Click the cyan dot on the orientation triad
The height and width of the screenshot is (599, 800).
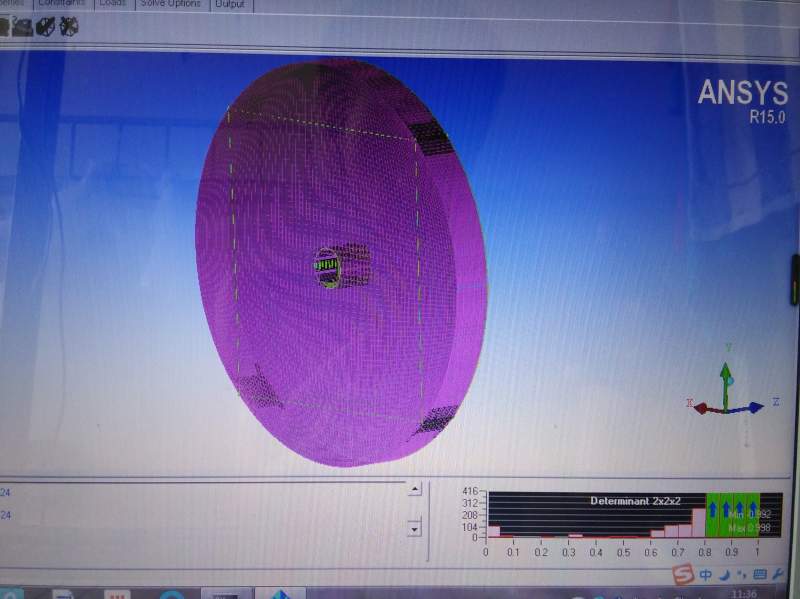tap(730, 381)
